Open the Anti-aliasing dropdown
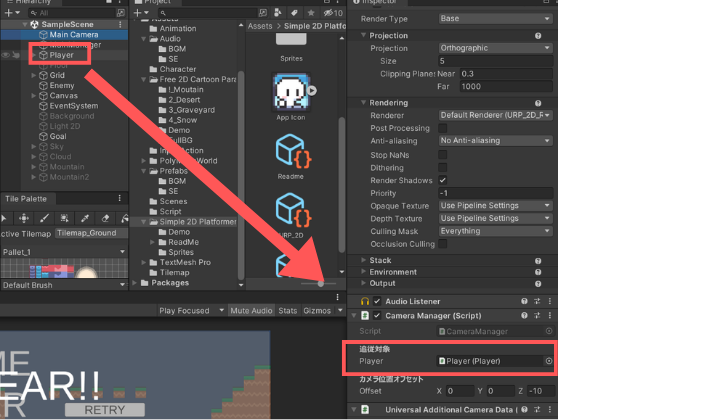 (x=495, y=141)
